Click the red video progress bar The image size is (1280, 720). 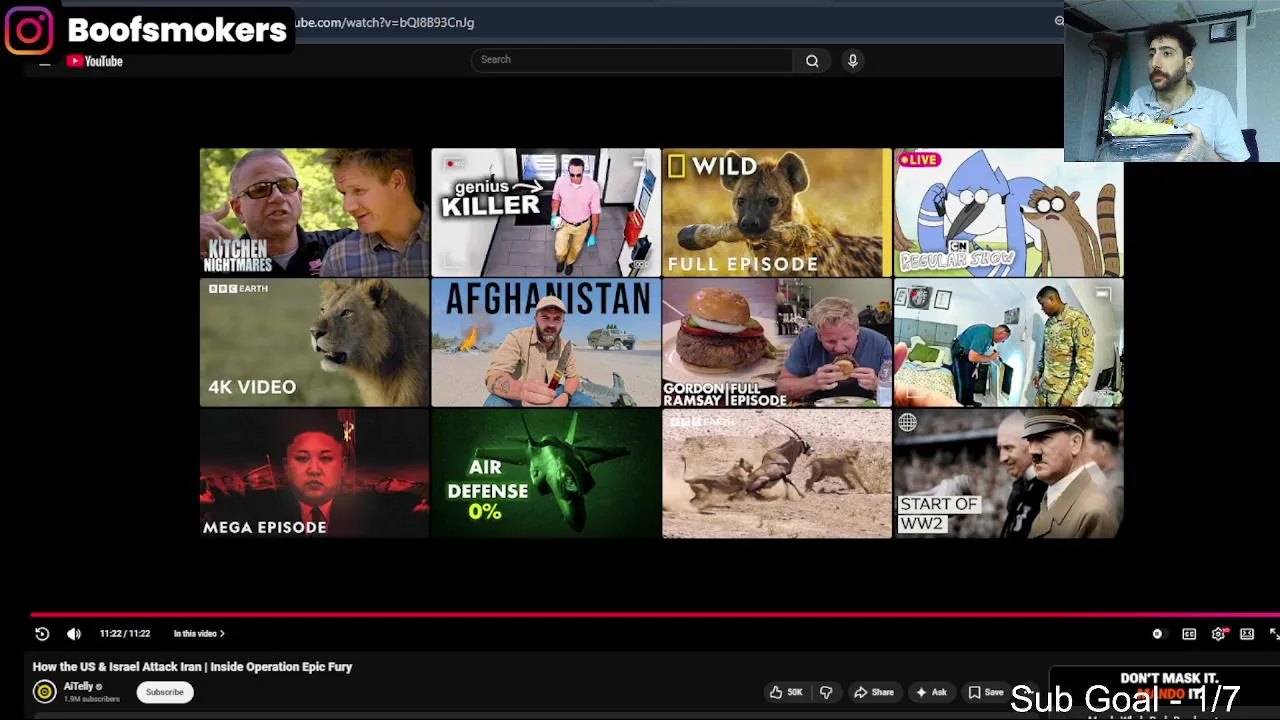point(655,615)
